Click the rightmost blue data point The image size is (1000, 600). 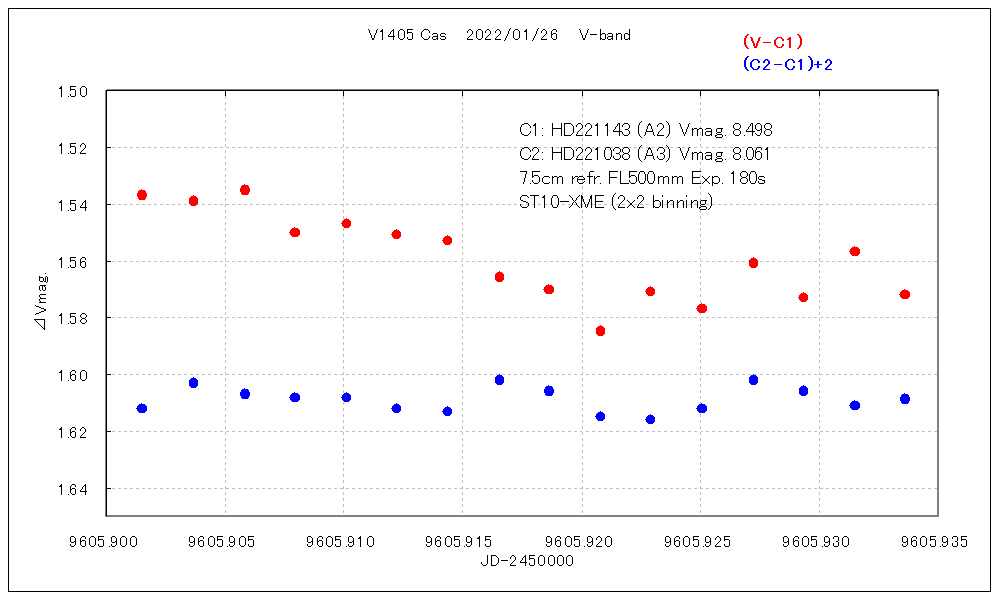click(x=905, y=399)
